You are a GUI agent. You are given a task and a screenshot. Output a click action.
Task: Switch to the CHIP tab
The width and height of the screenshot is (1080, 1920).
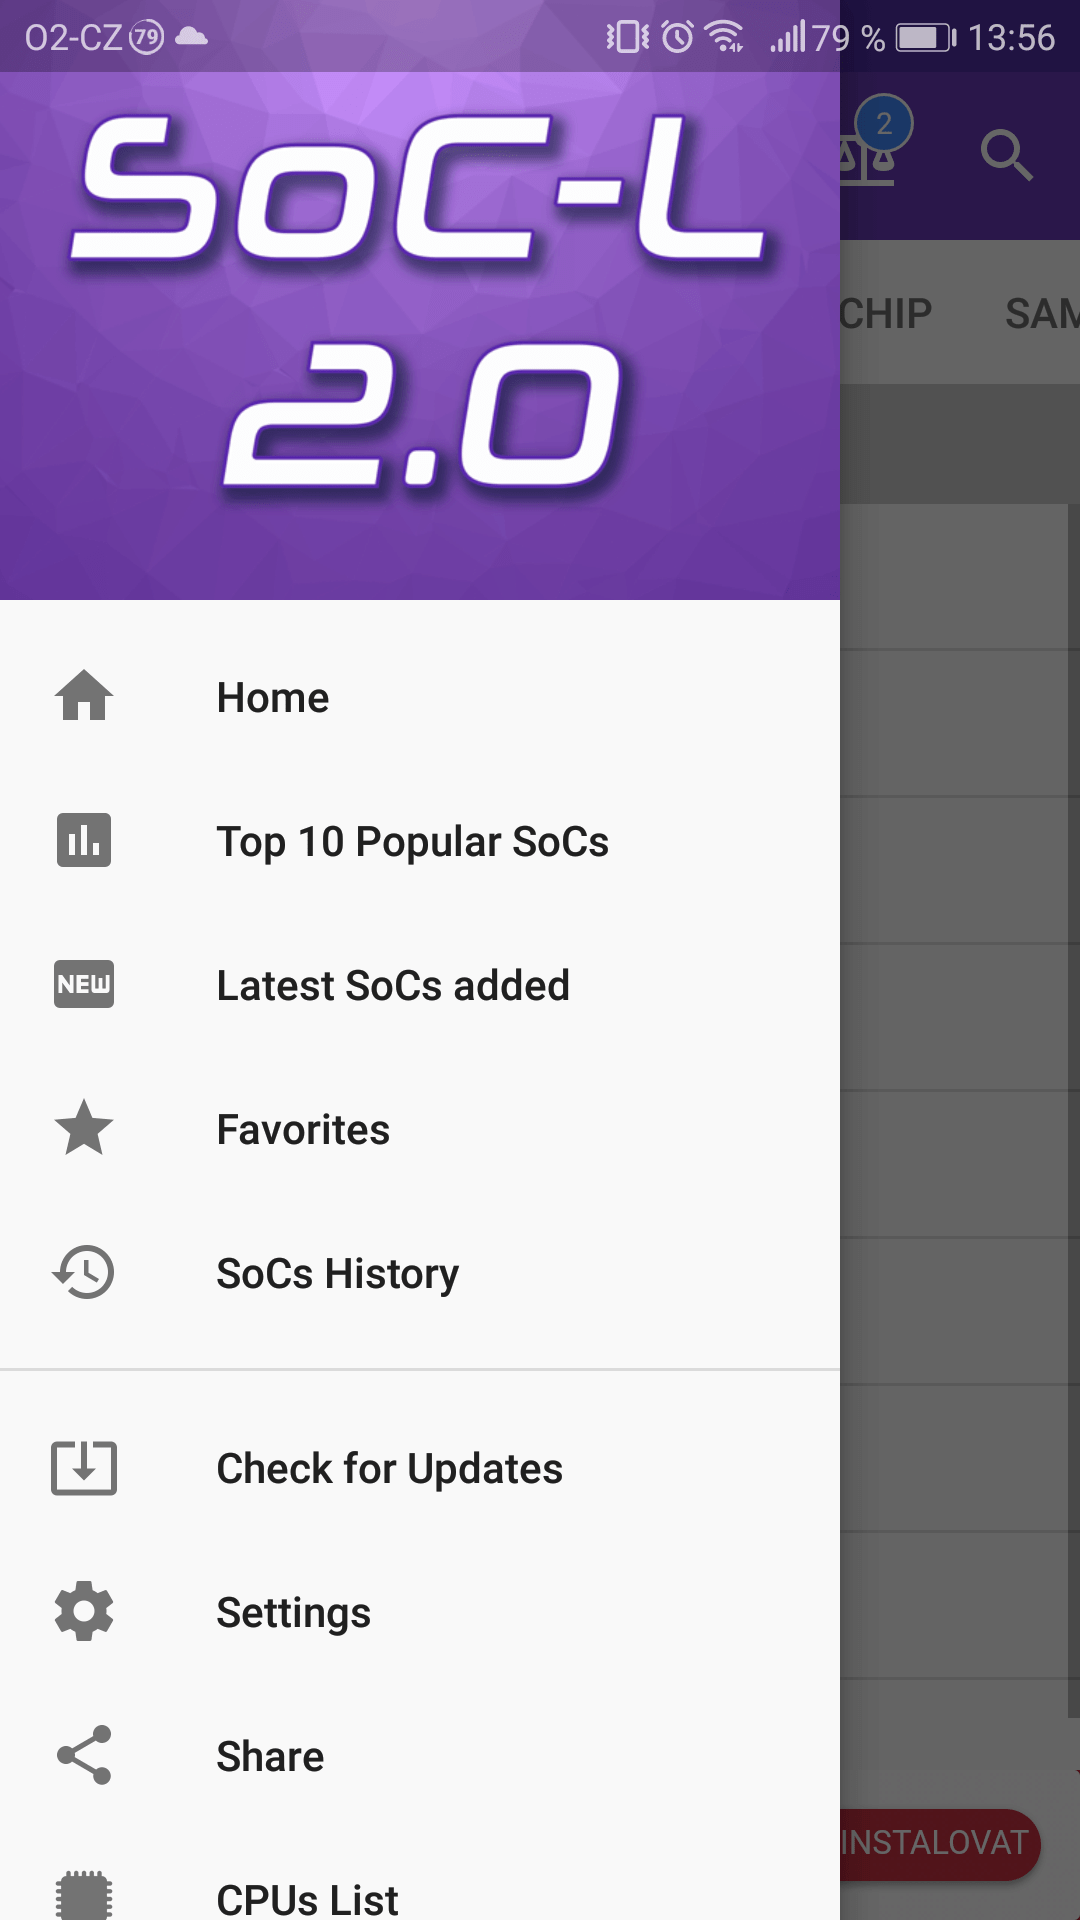pyautogui.click(x=886, y=314)
